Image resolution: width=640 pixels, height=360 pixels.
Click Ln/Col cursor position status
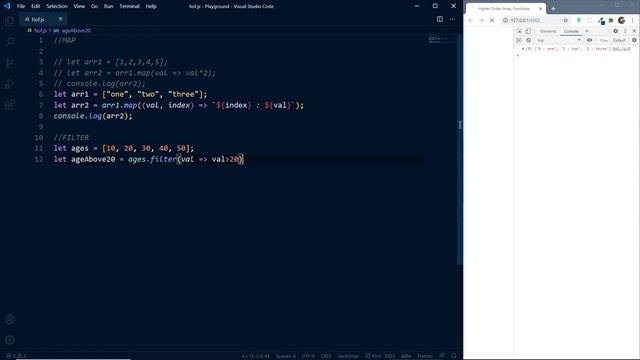coord(256,356)
